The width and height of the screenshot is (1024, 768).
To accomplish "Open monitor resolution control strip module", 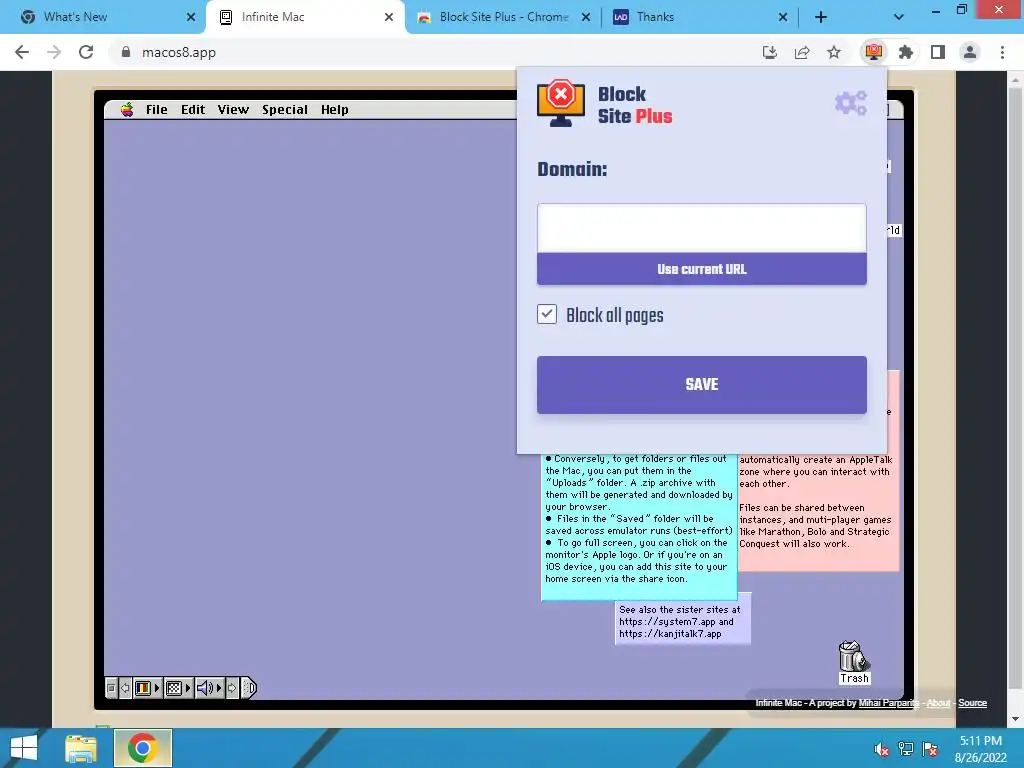I will (174, 688).
